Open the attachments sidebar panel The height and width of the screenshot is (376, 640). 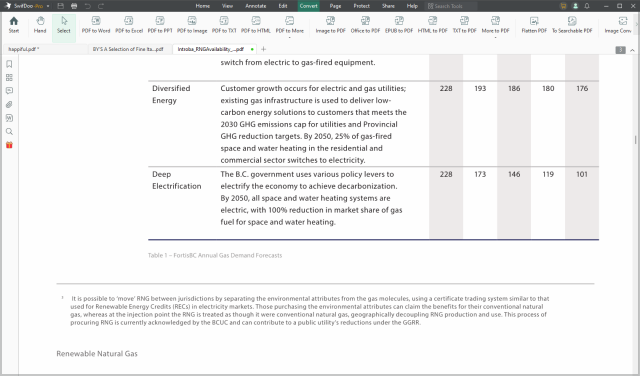pyautogui.click(x=9, y=105)
